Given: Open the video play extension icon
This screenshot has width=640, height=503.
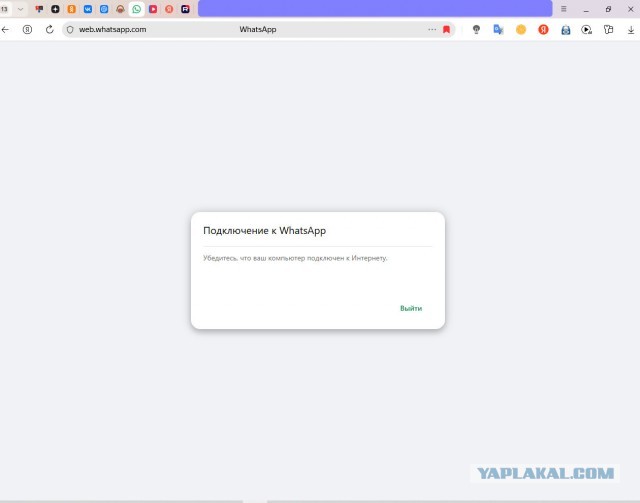Looking at the screenshot, I should (x=587, y=29).
